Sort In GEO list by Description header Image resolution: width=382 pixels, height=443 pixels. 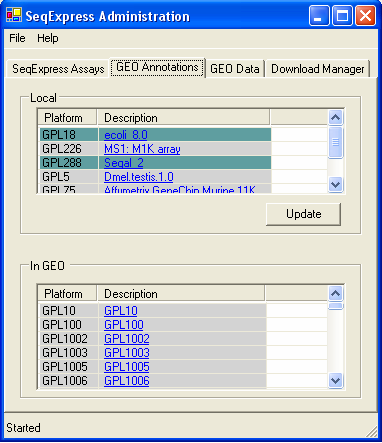click(181, 294)
